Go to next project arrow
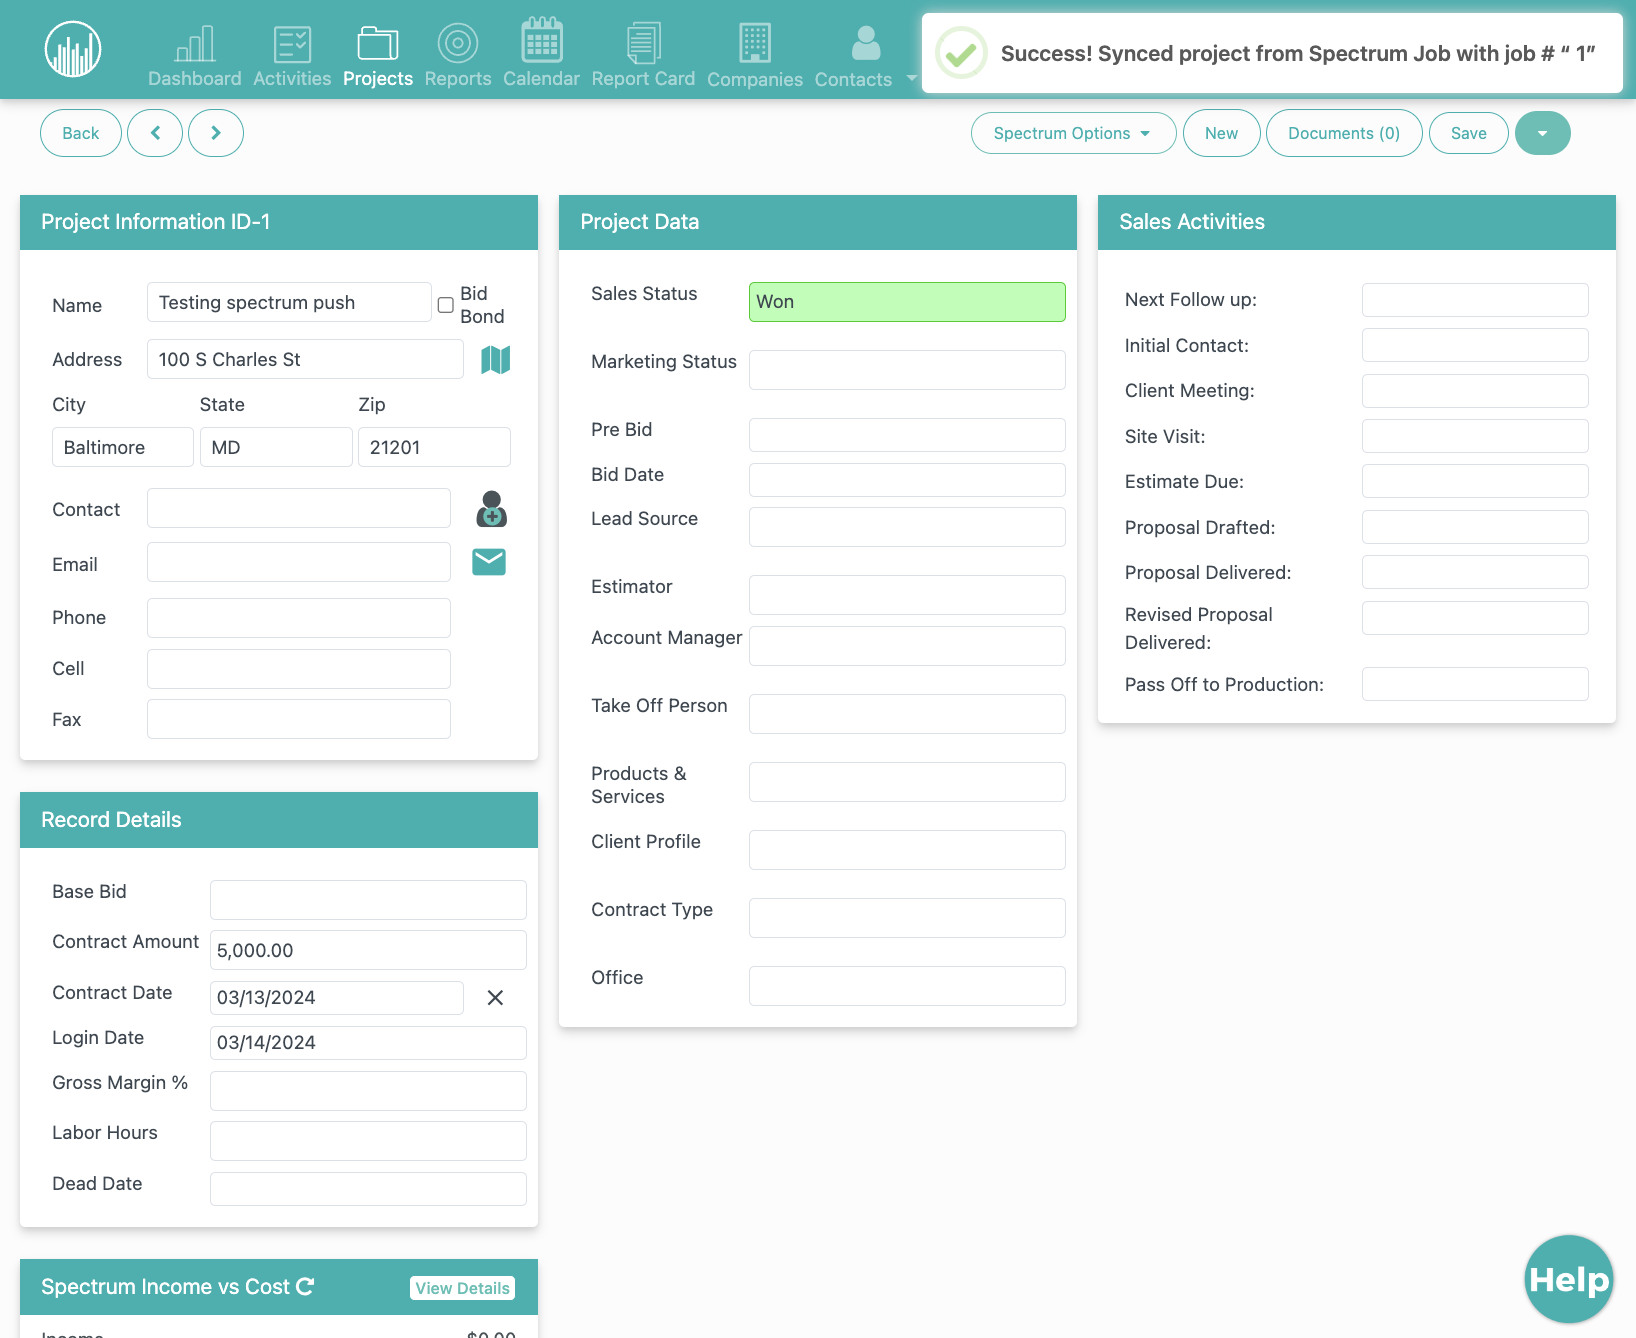This screenshot has height=1338, width=1636. [216, 133]
